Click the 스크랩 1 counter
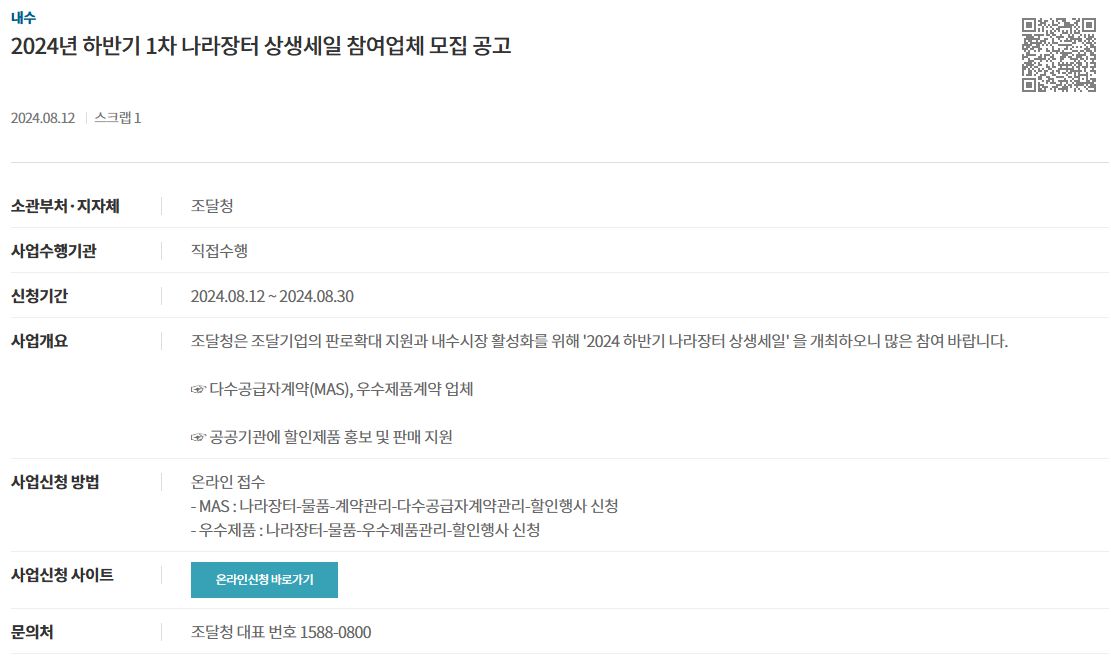This screenshot has width=1111, height=661. pyautogui.click(x=118, y=118)
